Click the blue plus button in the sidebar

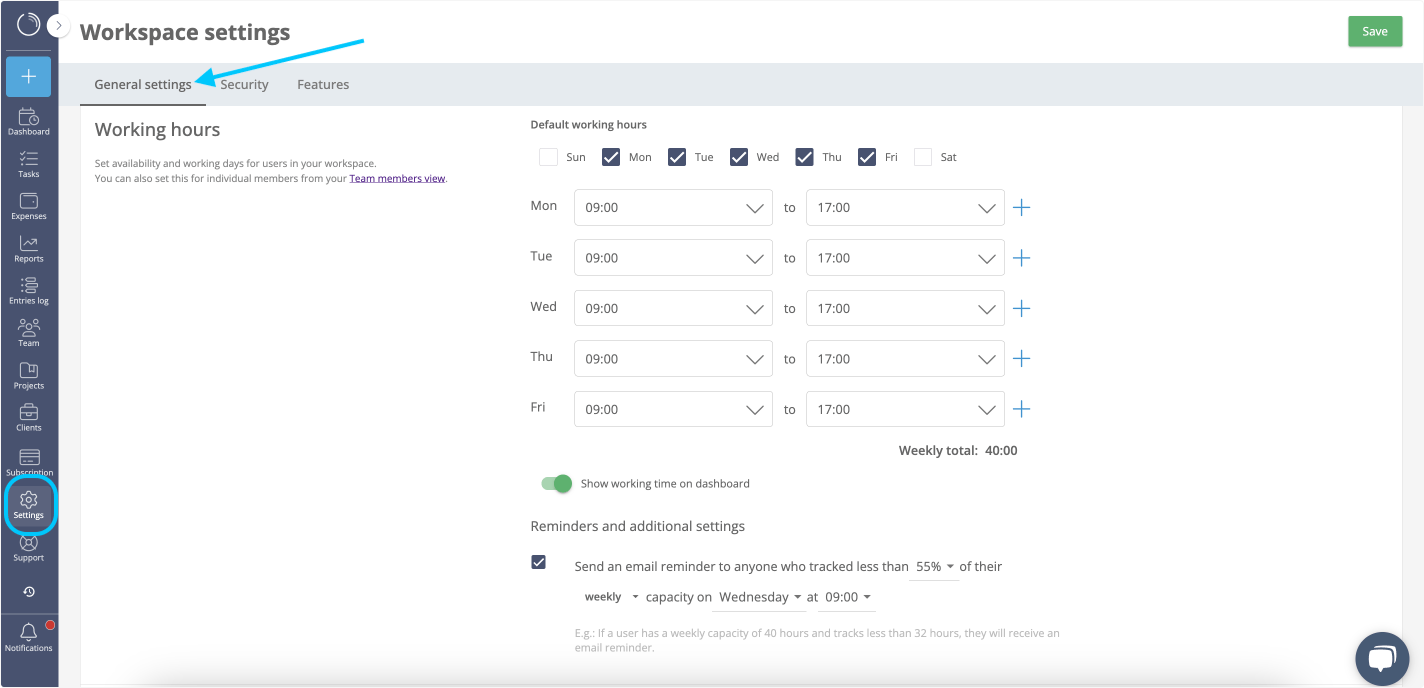coord(28,76)
